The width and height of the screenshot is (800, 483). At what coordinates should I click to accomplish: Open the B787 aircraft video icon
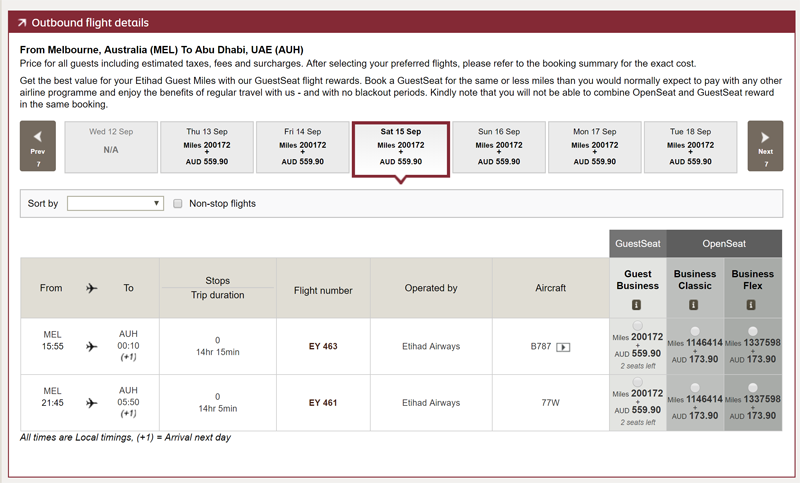coord(563,347)
